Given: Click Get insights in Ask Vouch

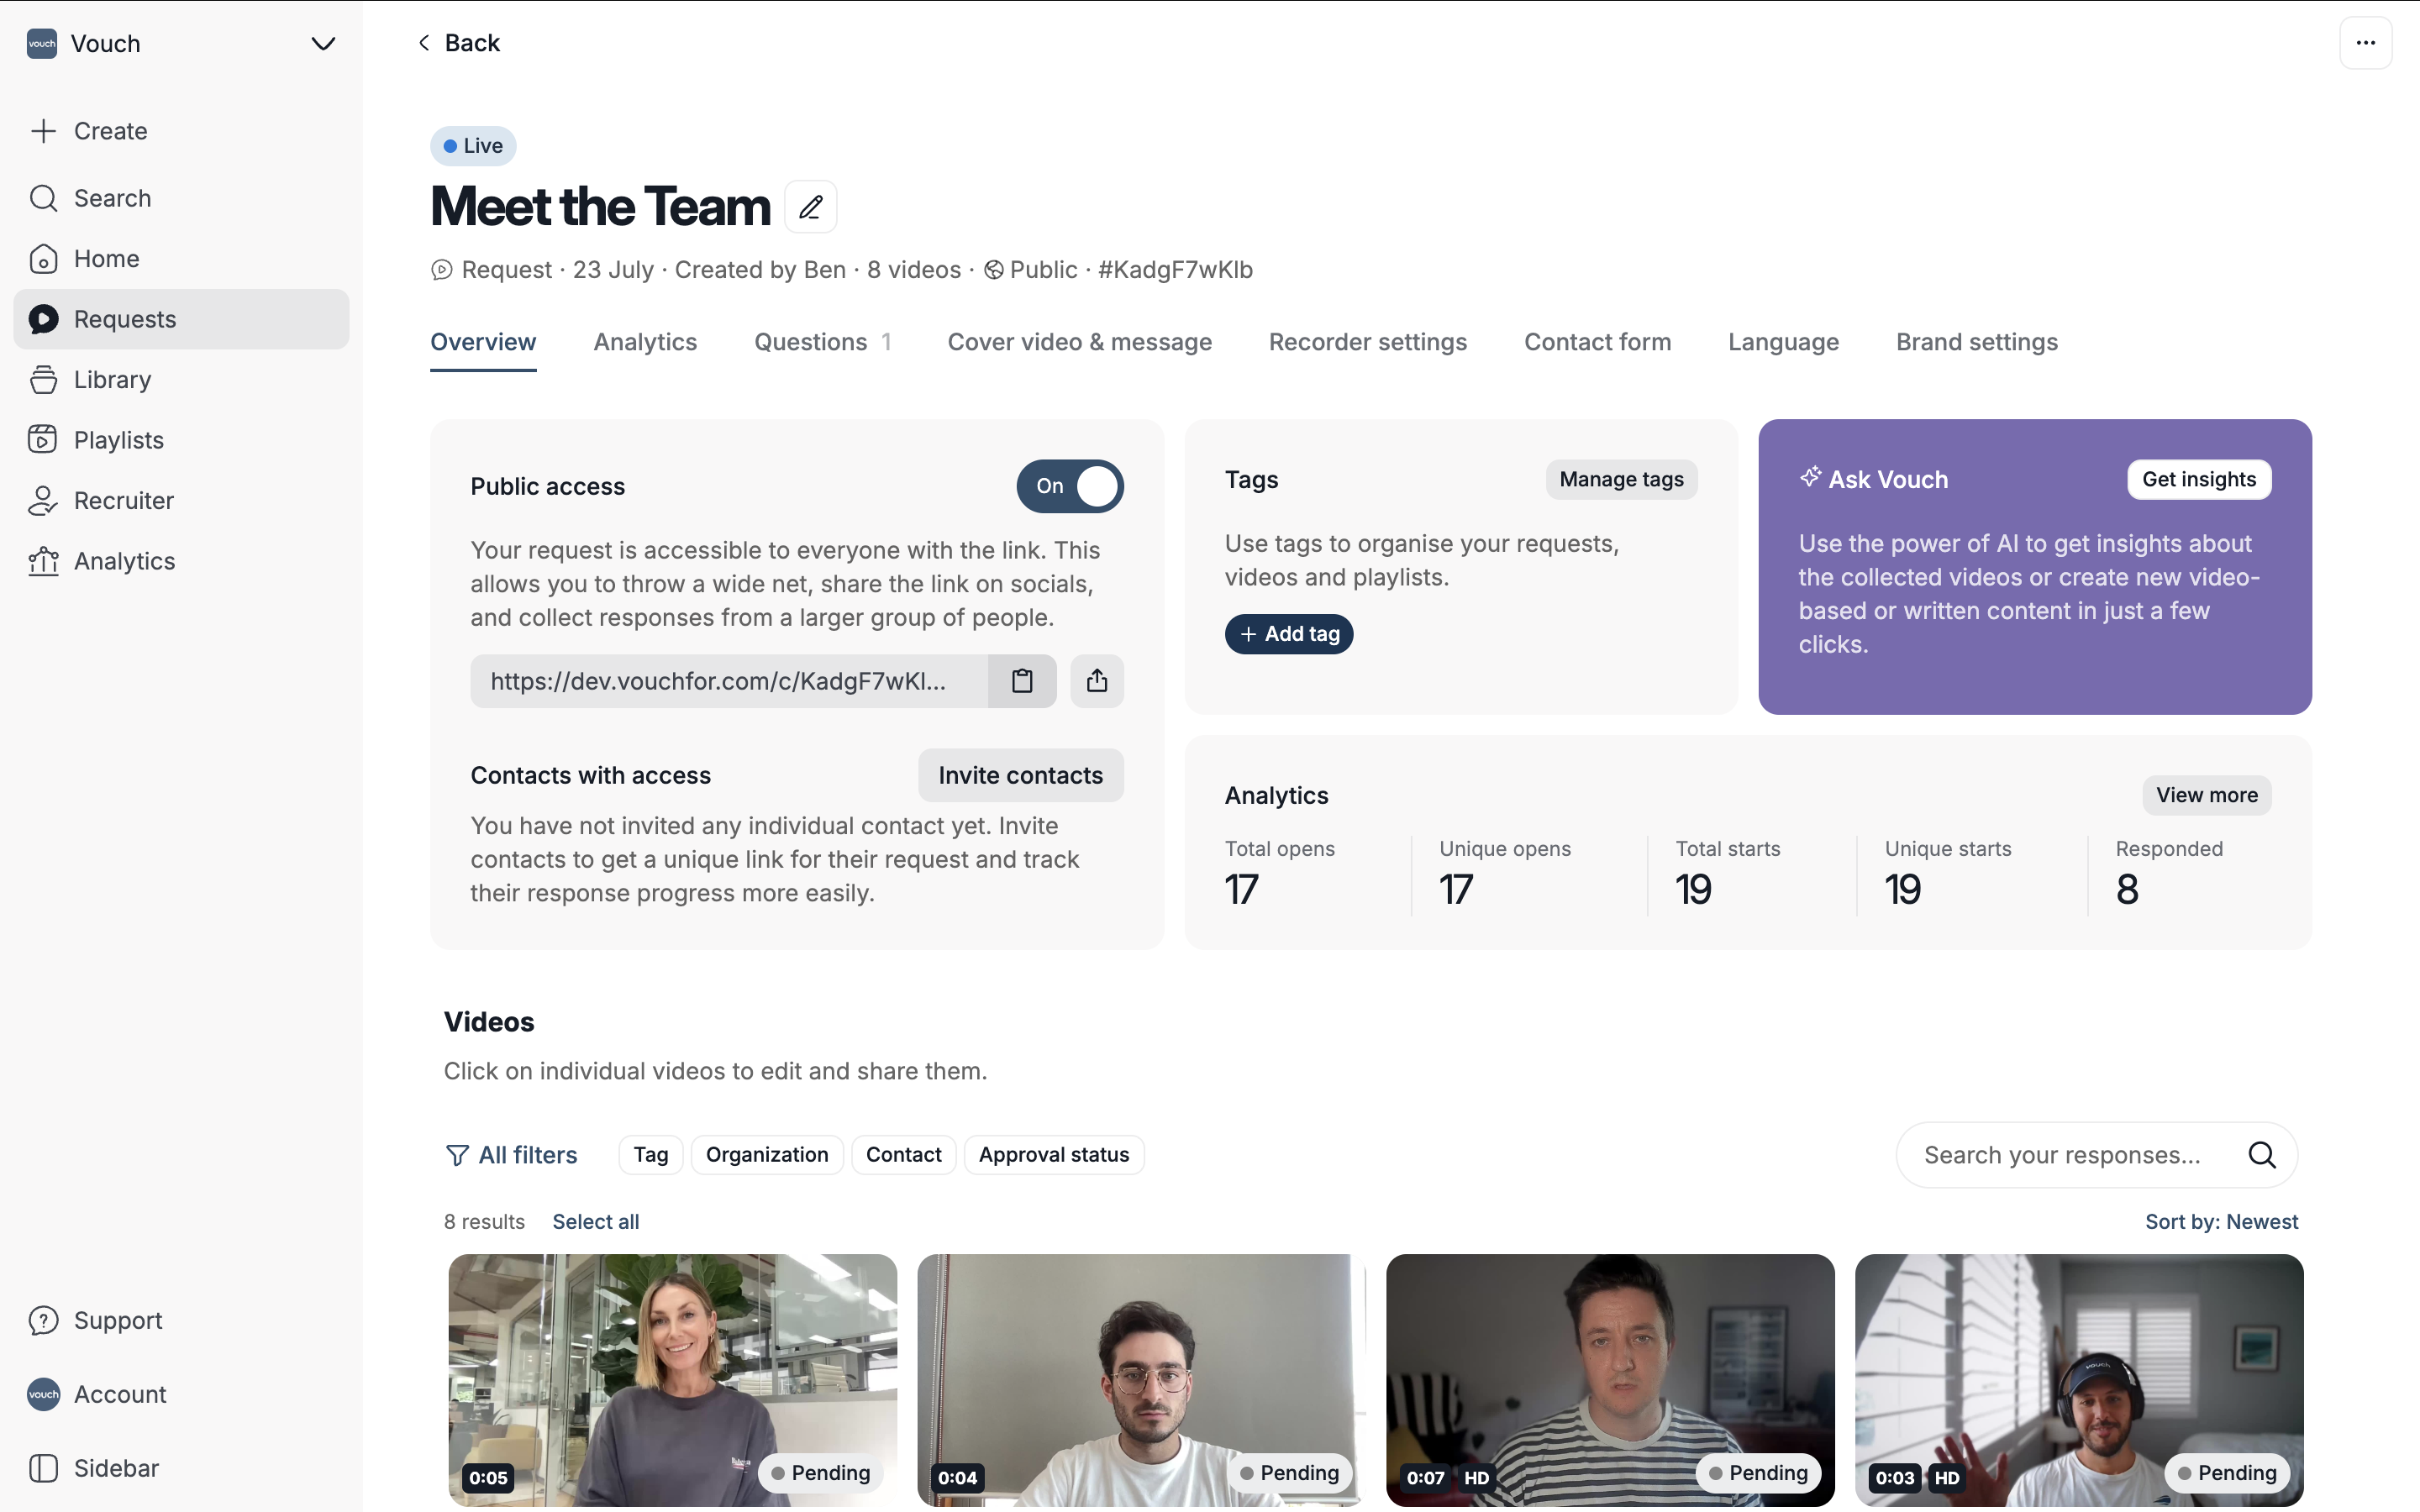Looking at the screenshot, I should click(2199, 479).
